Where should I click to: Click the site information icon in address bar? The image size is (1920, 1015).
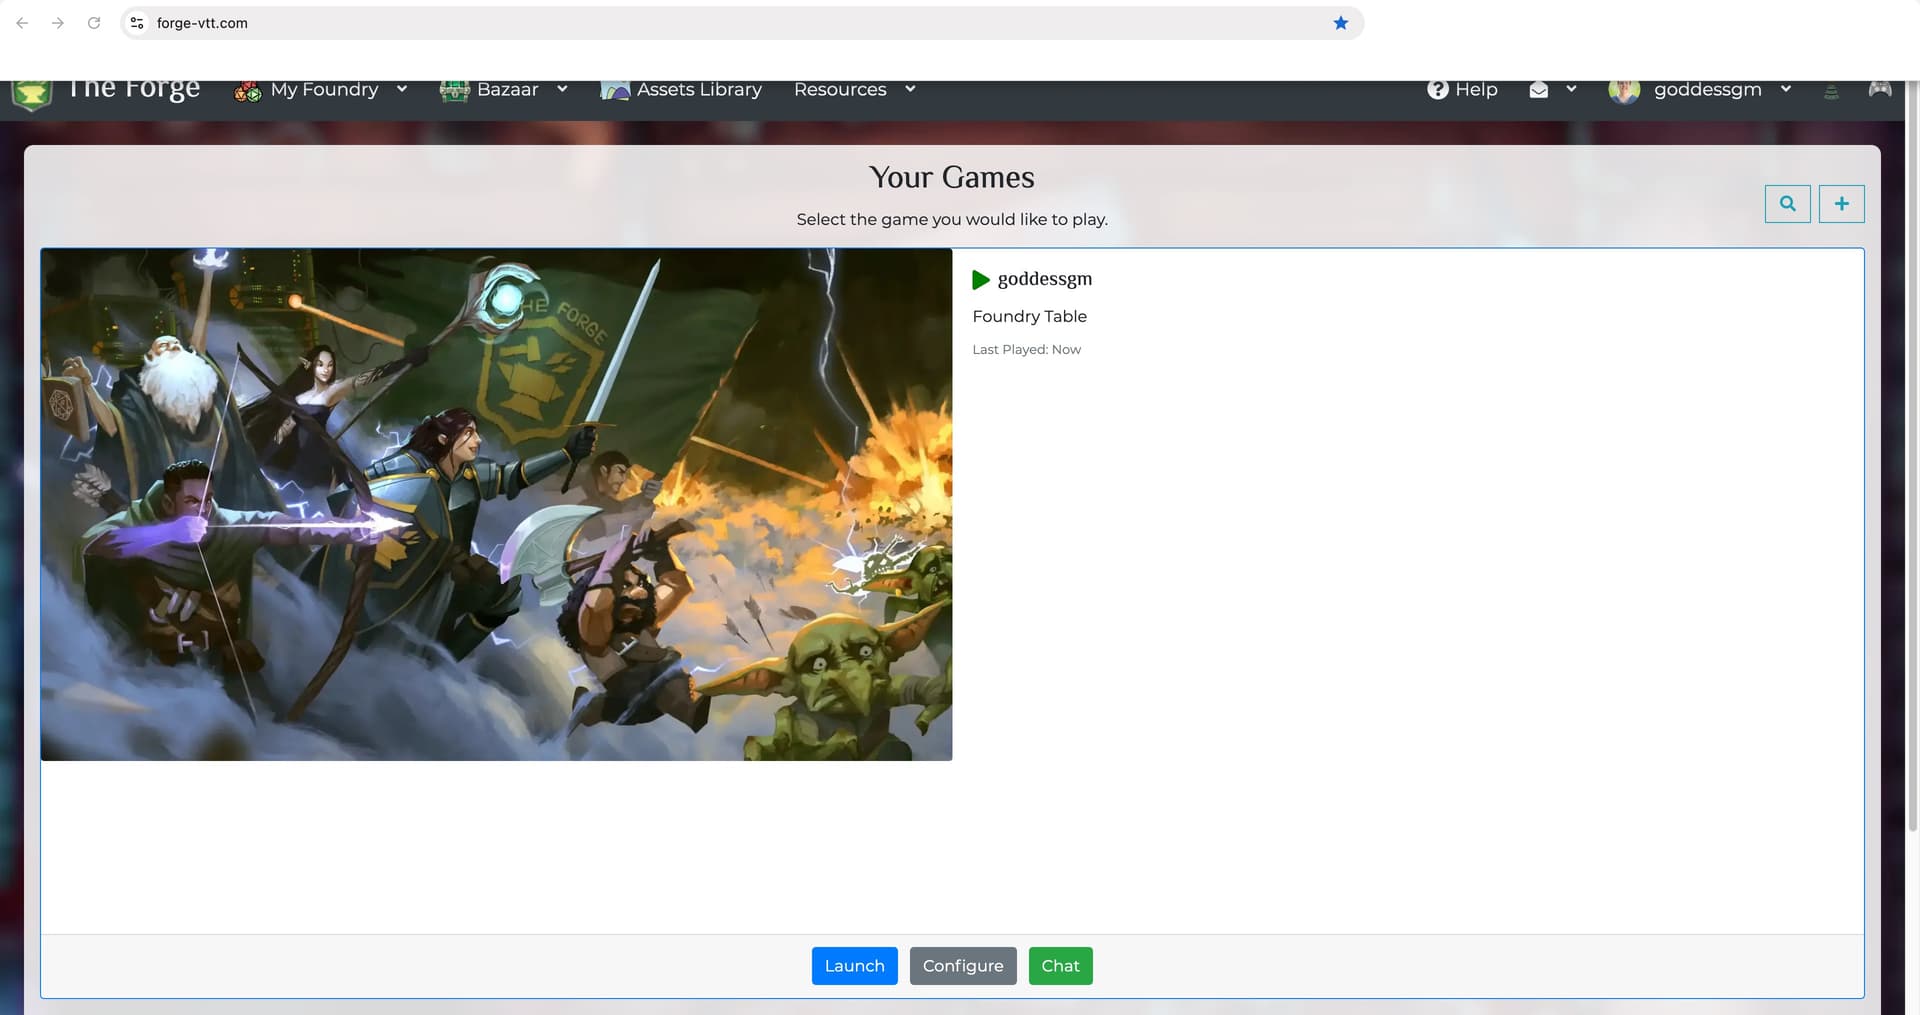[138, 23]
